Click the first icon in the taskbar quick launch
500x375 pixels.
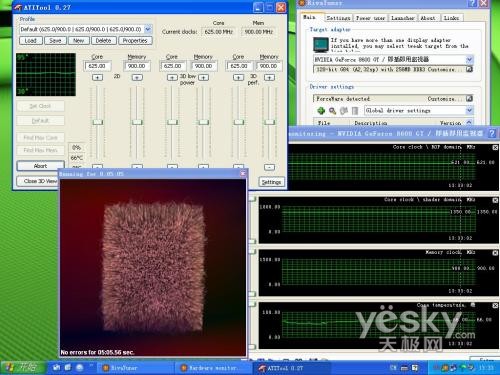56,367
